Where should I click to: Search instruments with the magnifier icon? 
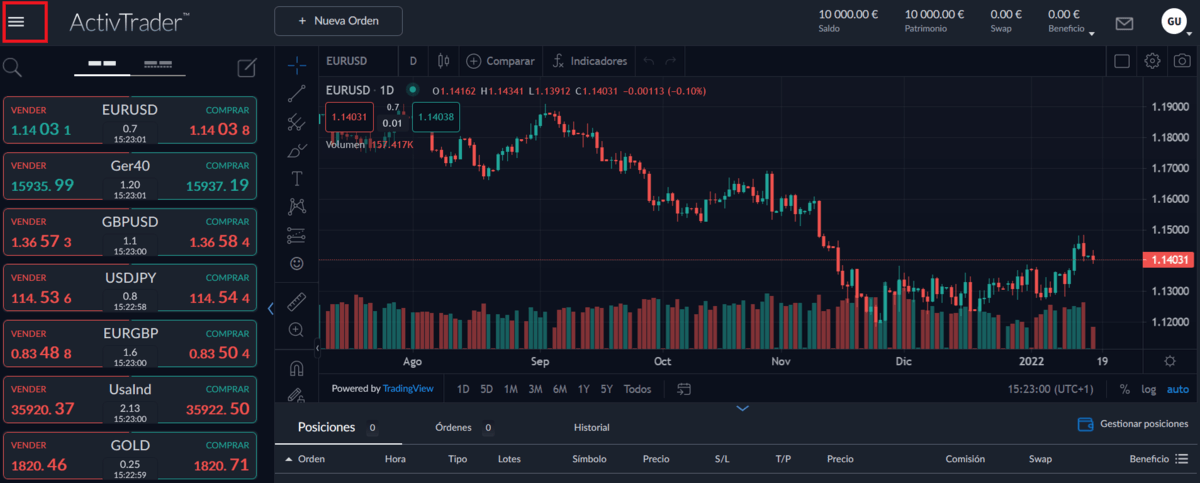point(13,67)
